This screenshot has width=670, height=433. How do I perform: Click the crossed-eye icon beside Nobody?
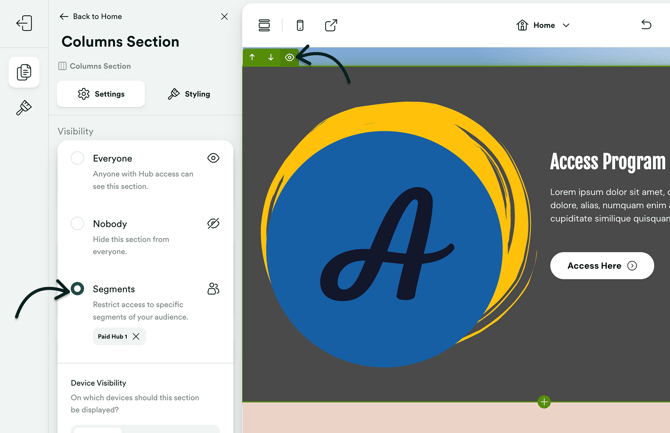(213, 223)
